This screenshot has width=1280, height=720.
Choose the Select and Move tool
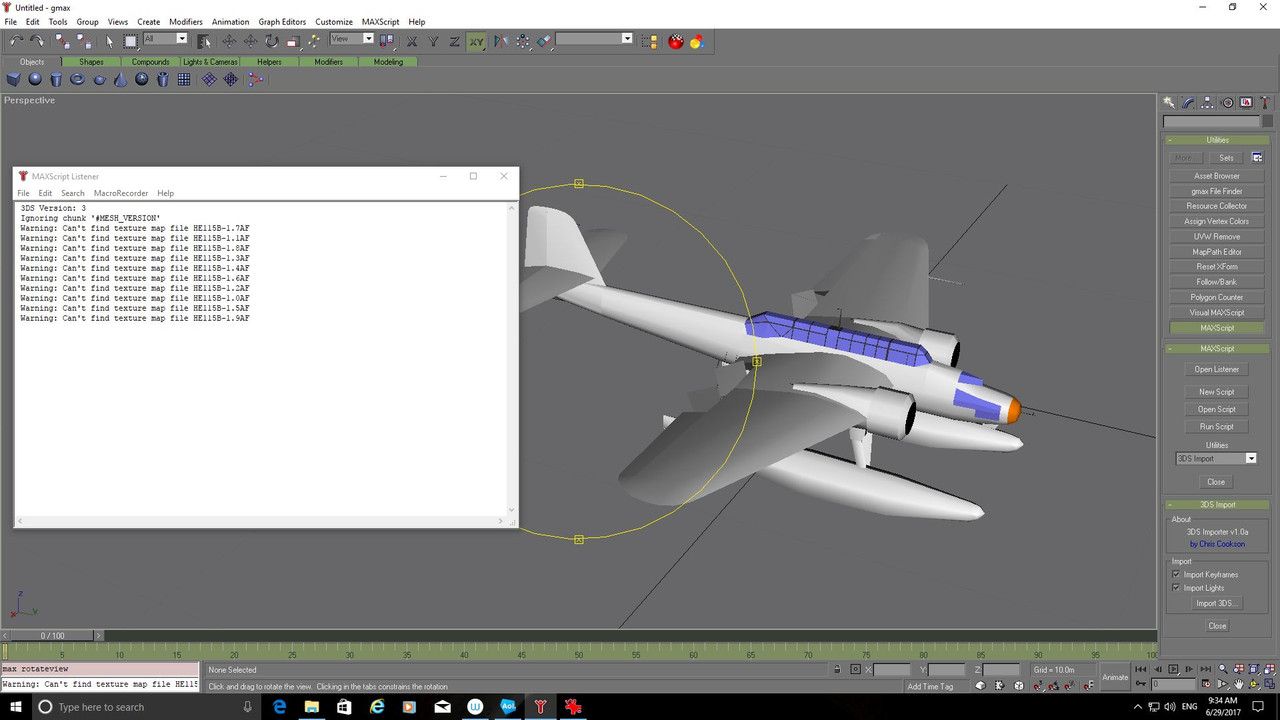(x=229, y=41)
